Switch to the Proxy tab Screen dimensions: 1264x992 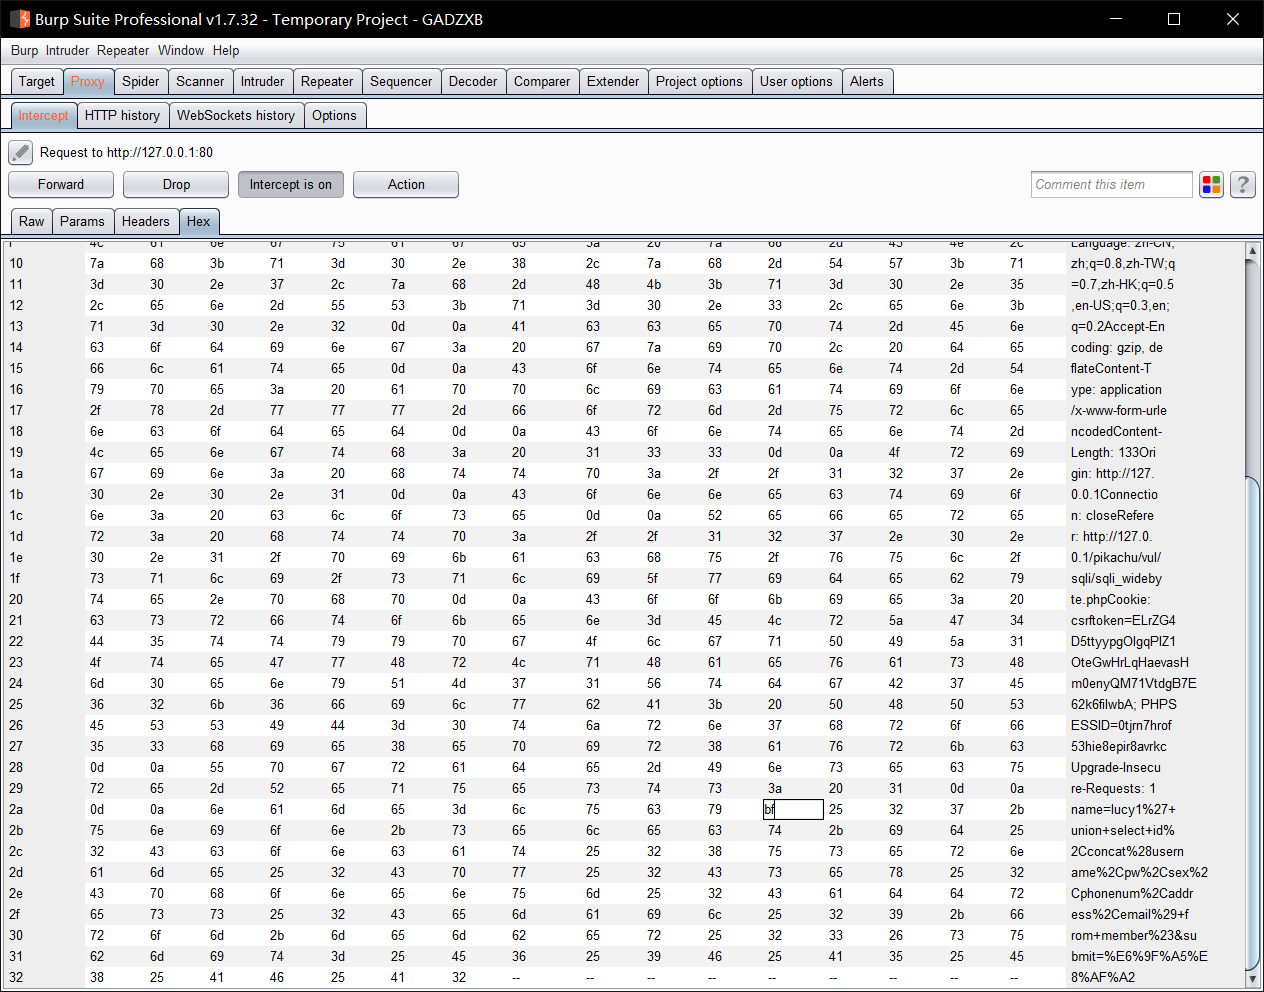tap(88, 81)
